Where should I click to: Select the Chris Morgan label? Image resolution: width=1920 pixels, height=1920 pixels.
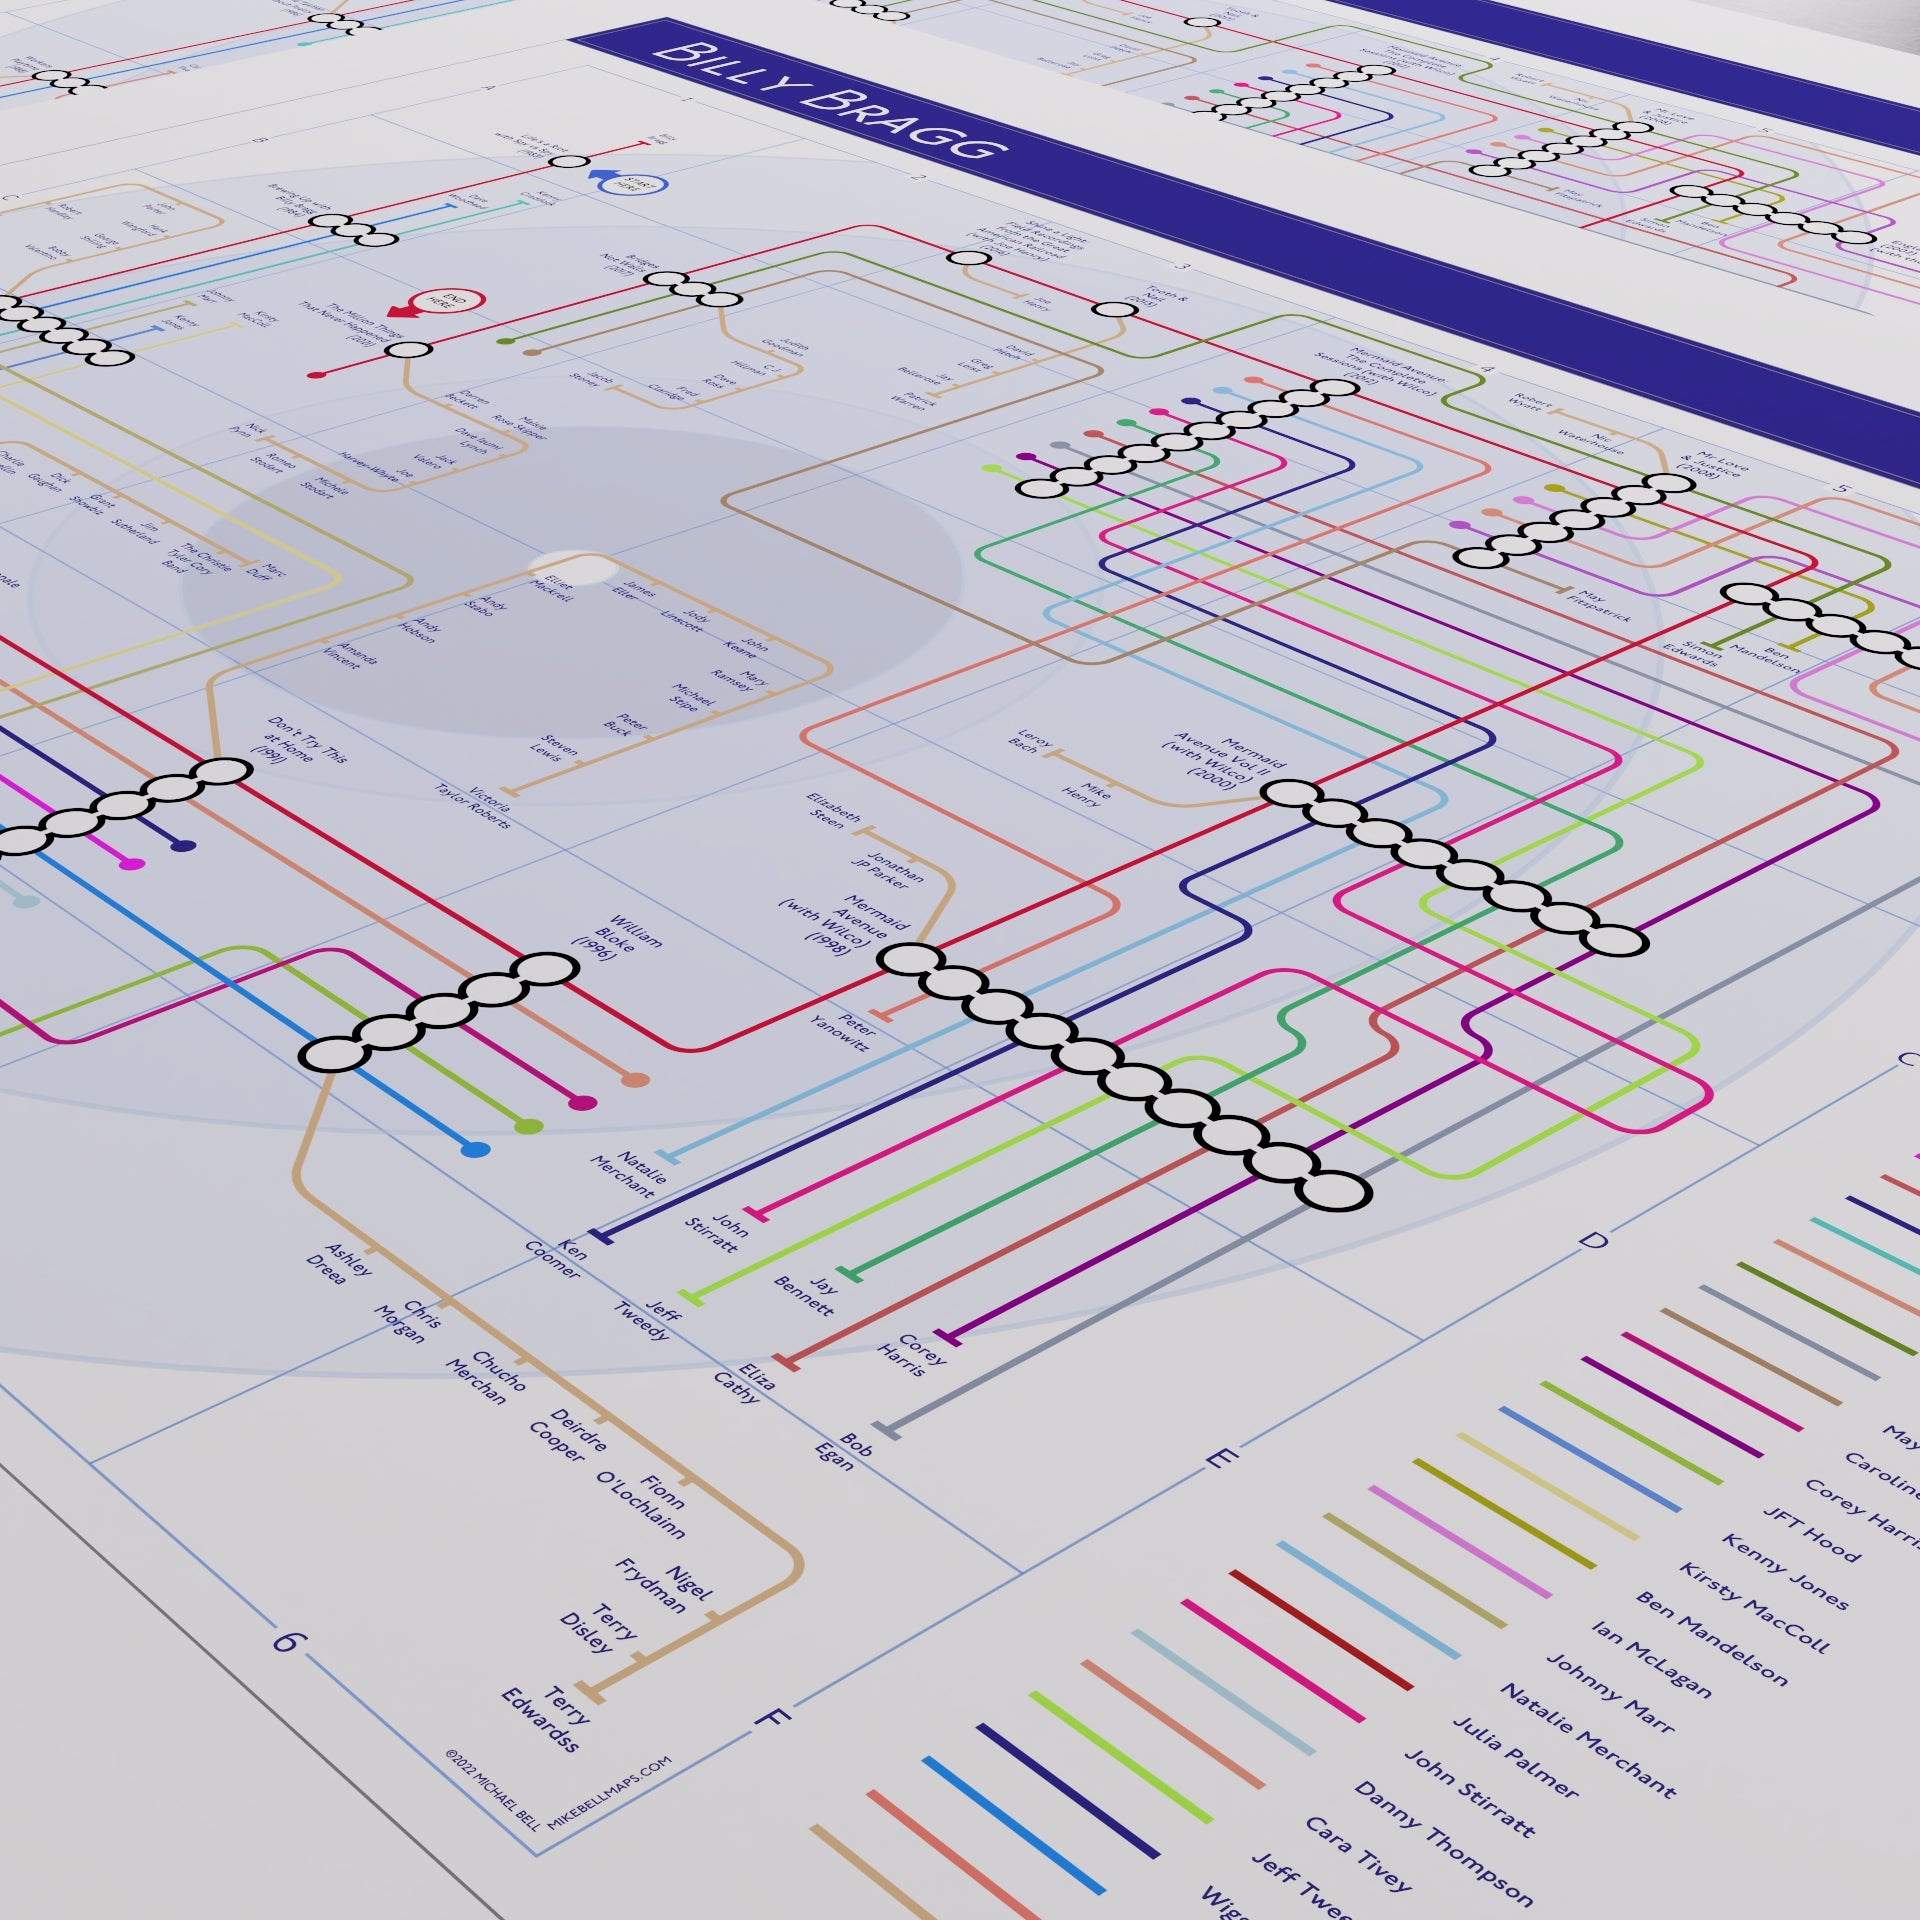point(409,1321)
